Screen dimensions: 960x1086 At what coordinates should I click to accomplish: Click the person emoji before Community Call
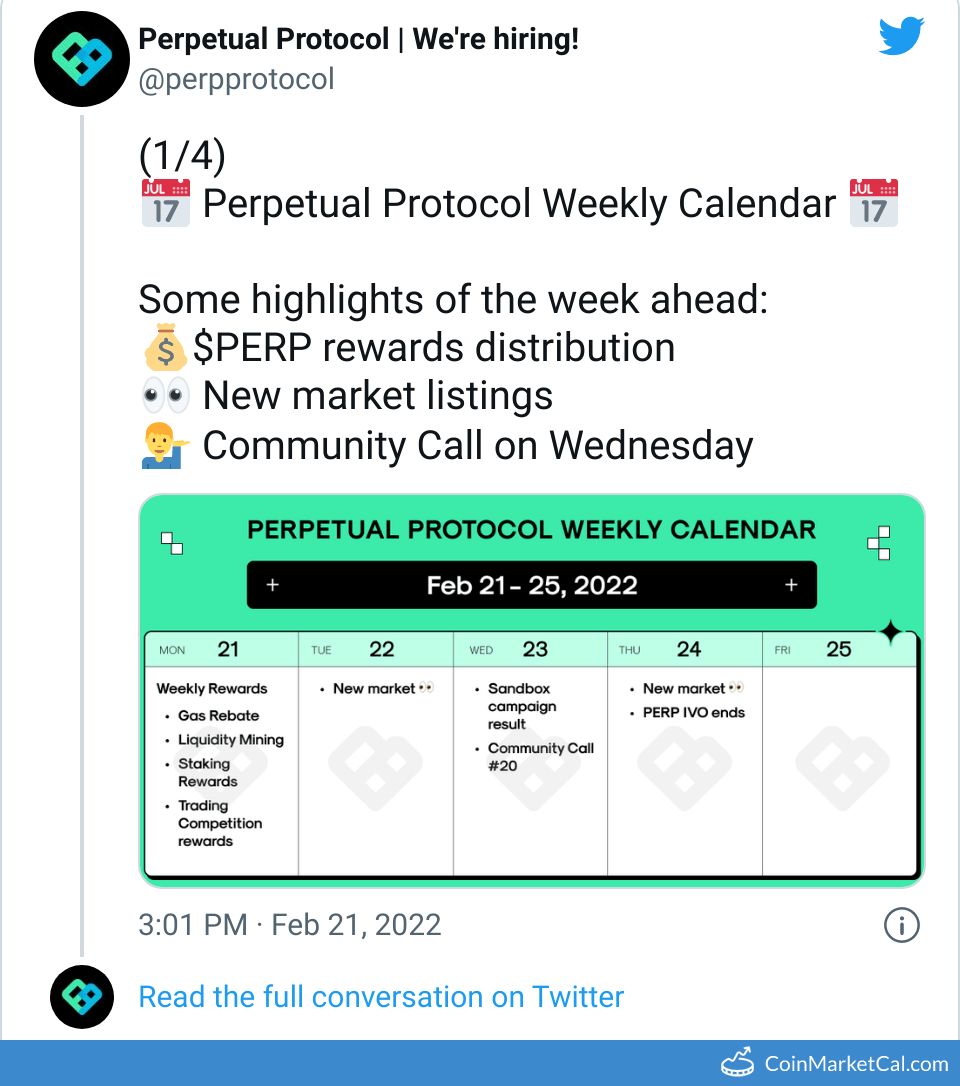click(165, 446)
